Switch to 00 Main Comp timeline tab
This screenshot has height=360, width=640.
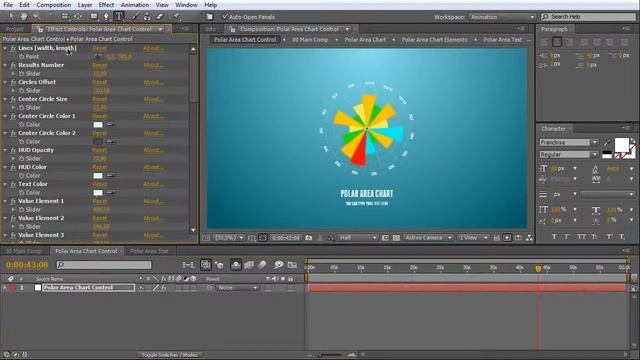coord(24,251)
